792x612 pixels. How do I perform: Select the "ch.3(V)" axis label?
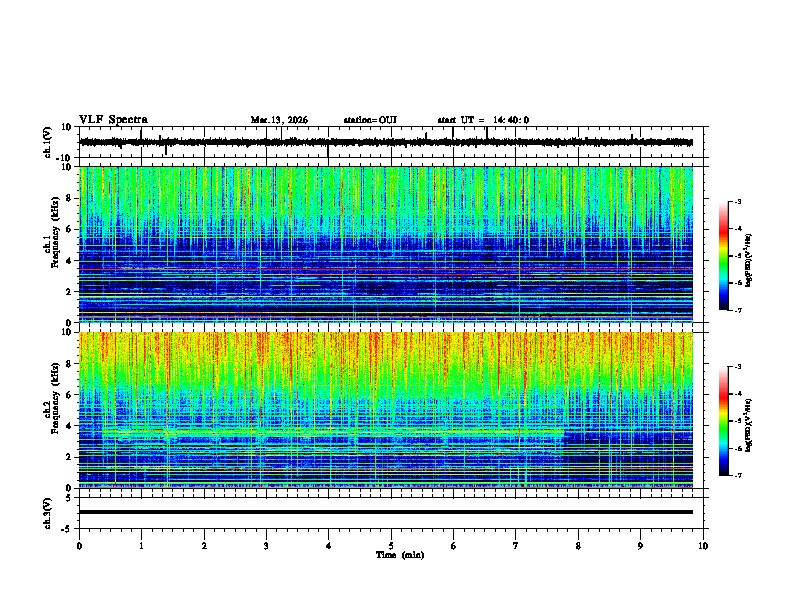tap(48, 513)
